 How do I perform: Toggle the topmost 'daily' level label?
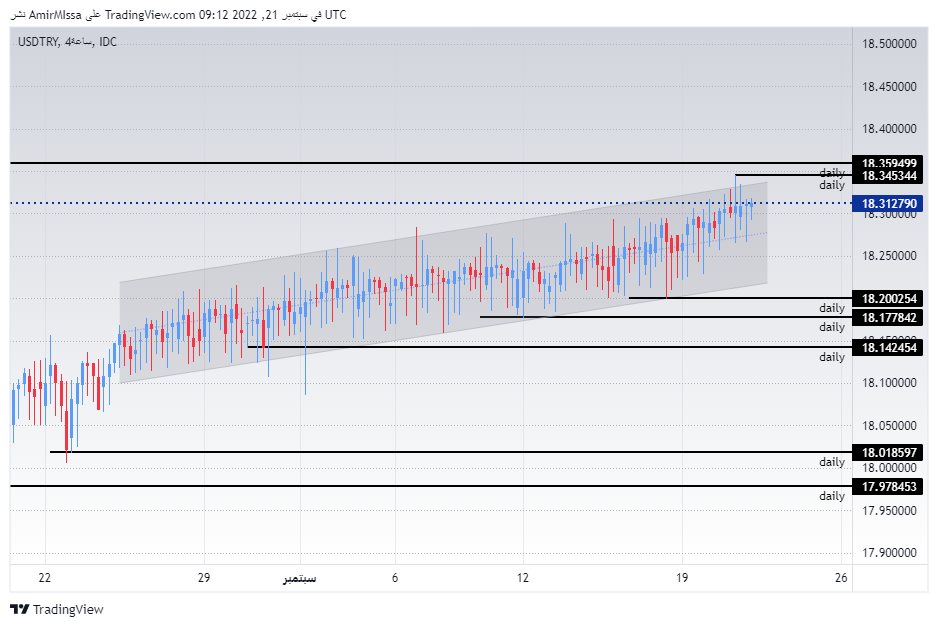[x=831, y=172]
